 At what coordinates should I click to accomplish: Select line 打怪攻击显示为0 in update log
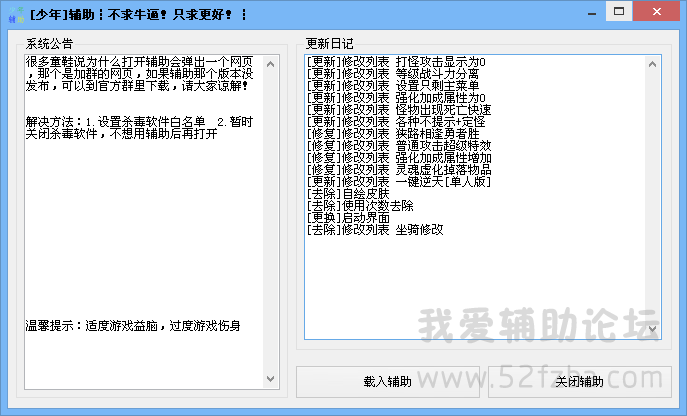point(396,62)
